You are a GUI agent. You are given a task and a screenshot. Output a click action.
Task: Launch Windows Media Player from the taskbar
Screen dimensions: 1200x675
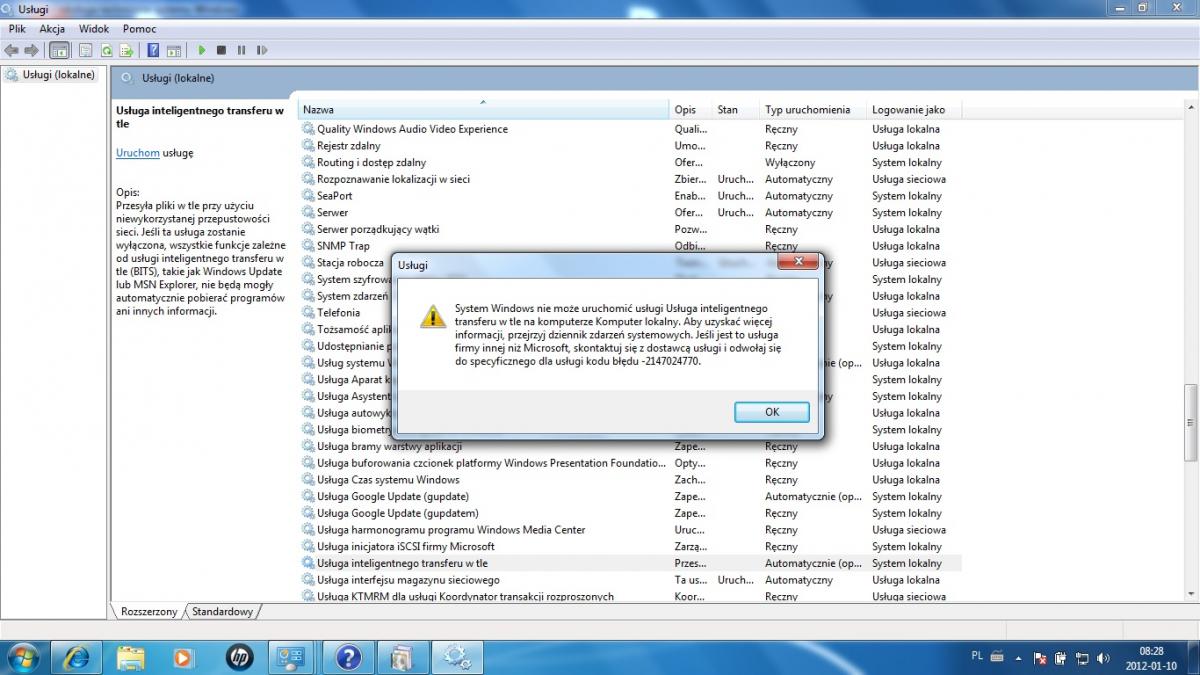pyautogui.click(x=184, y=657)
